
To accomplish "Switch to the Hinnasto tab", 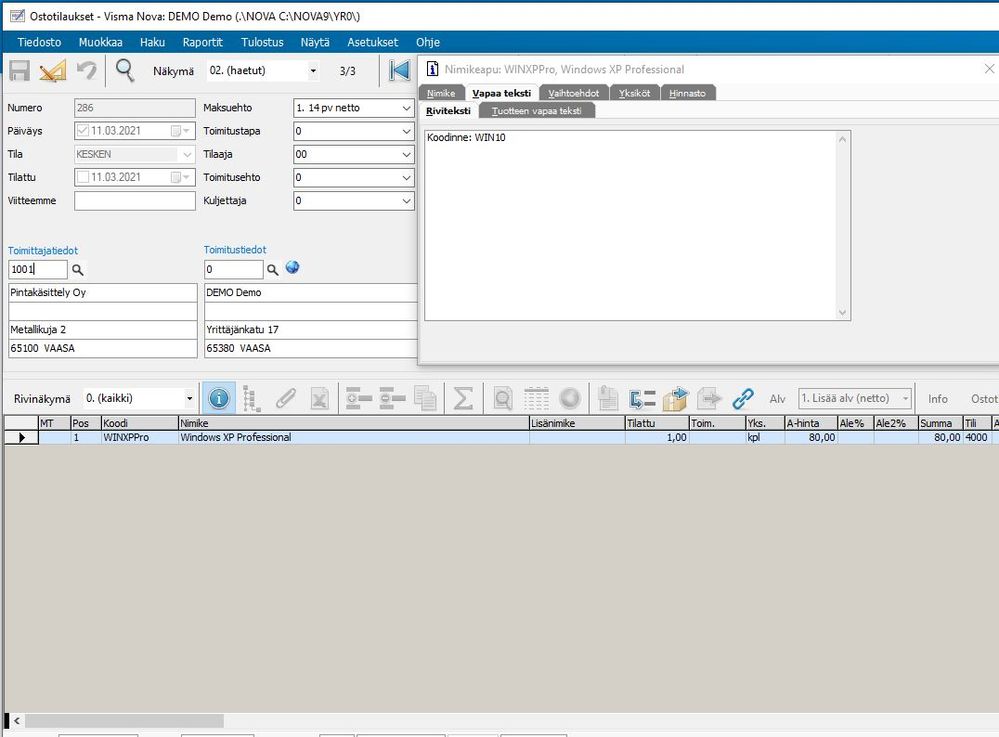I will click(x=687, y=93).
